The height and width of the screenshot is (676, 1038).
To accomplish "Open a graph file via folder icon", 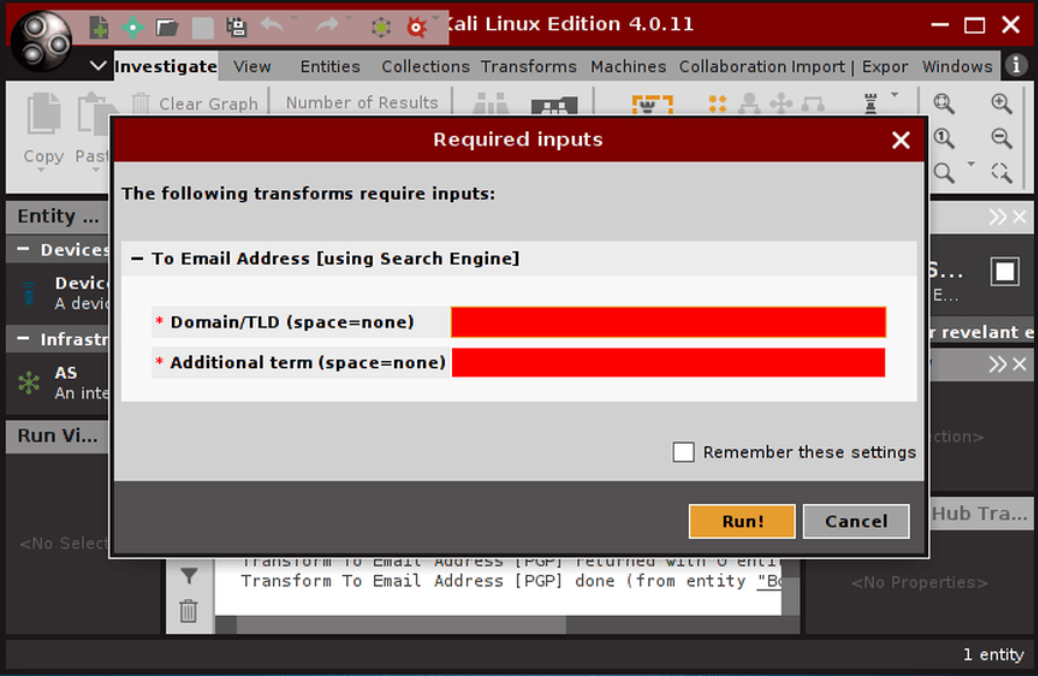I will (167, 27).
